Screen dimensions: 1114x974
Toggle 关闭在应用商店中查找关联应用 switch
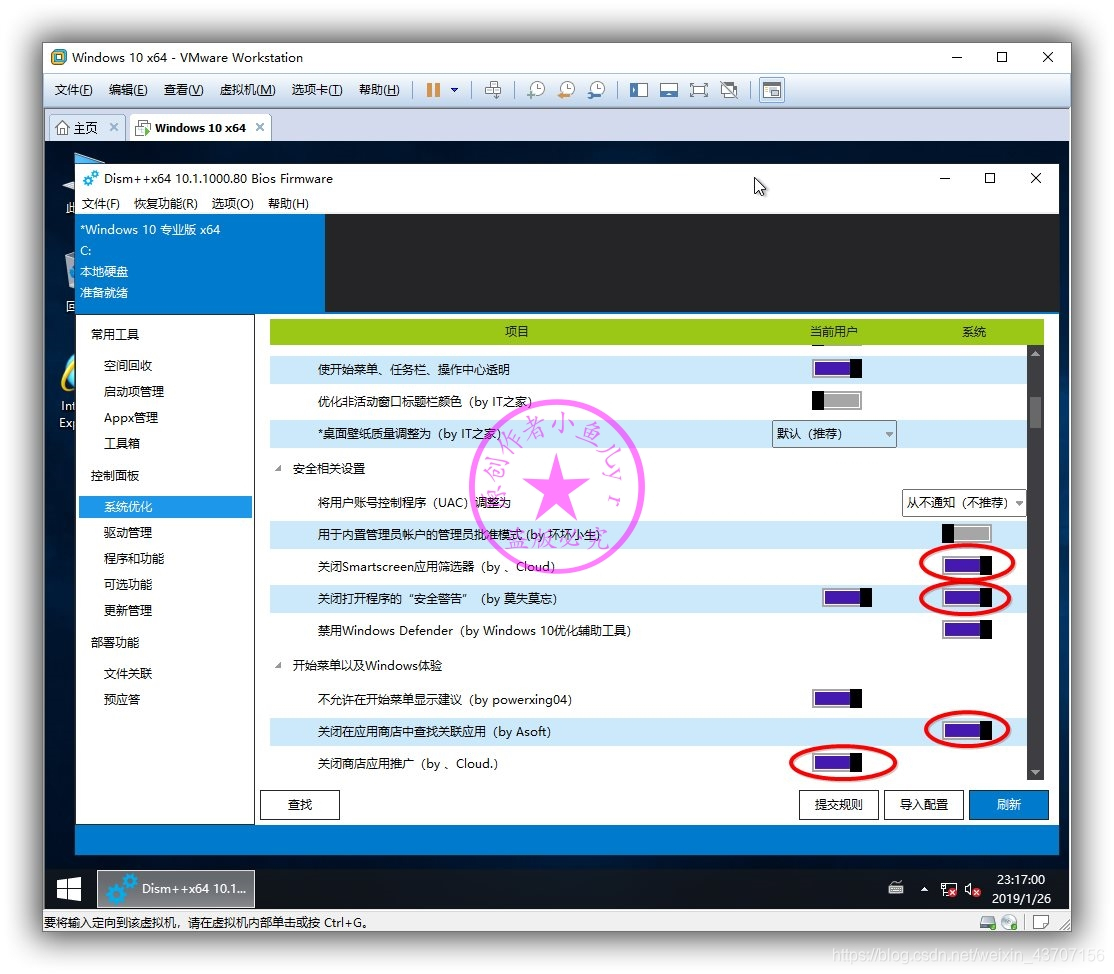tap(967, 730)
